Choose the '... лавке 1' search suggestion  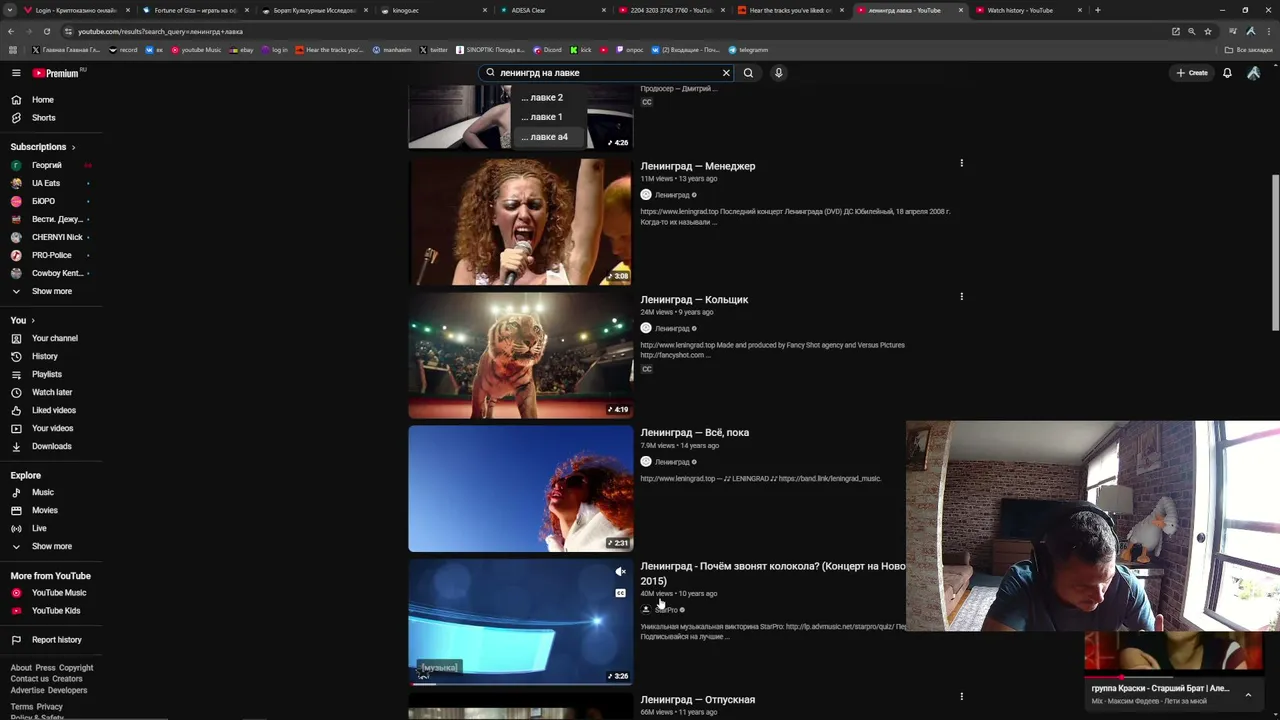point(542,117)
